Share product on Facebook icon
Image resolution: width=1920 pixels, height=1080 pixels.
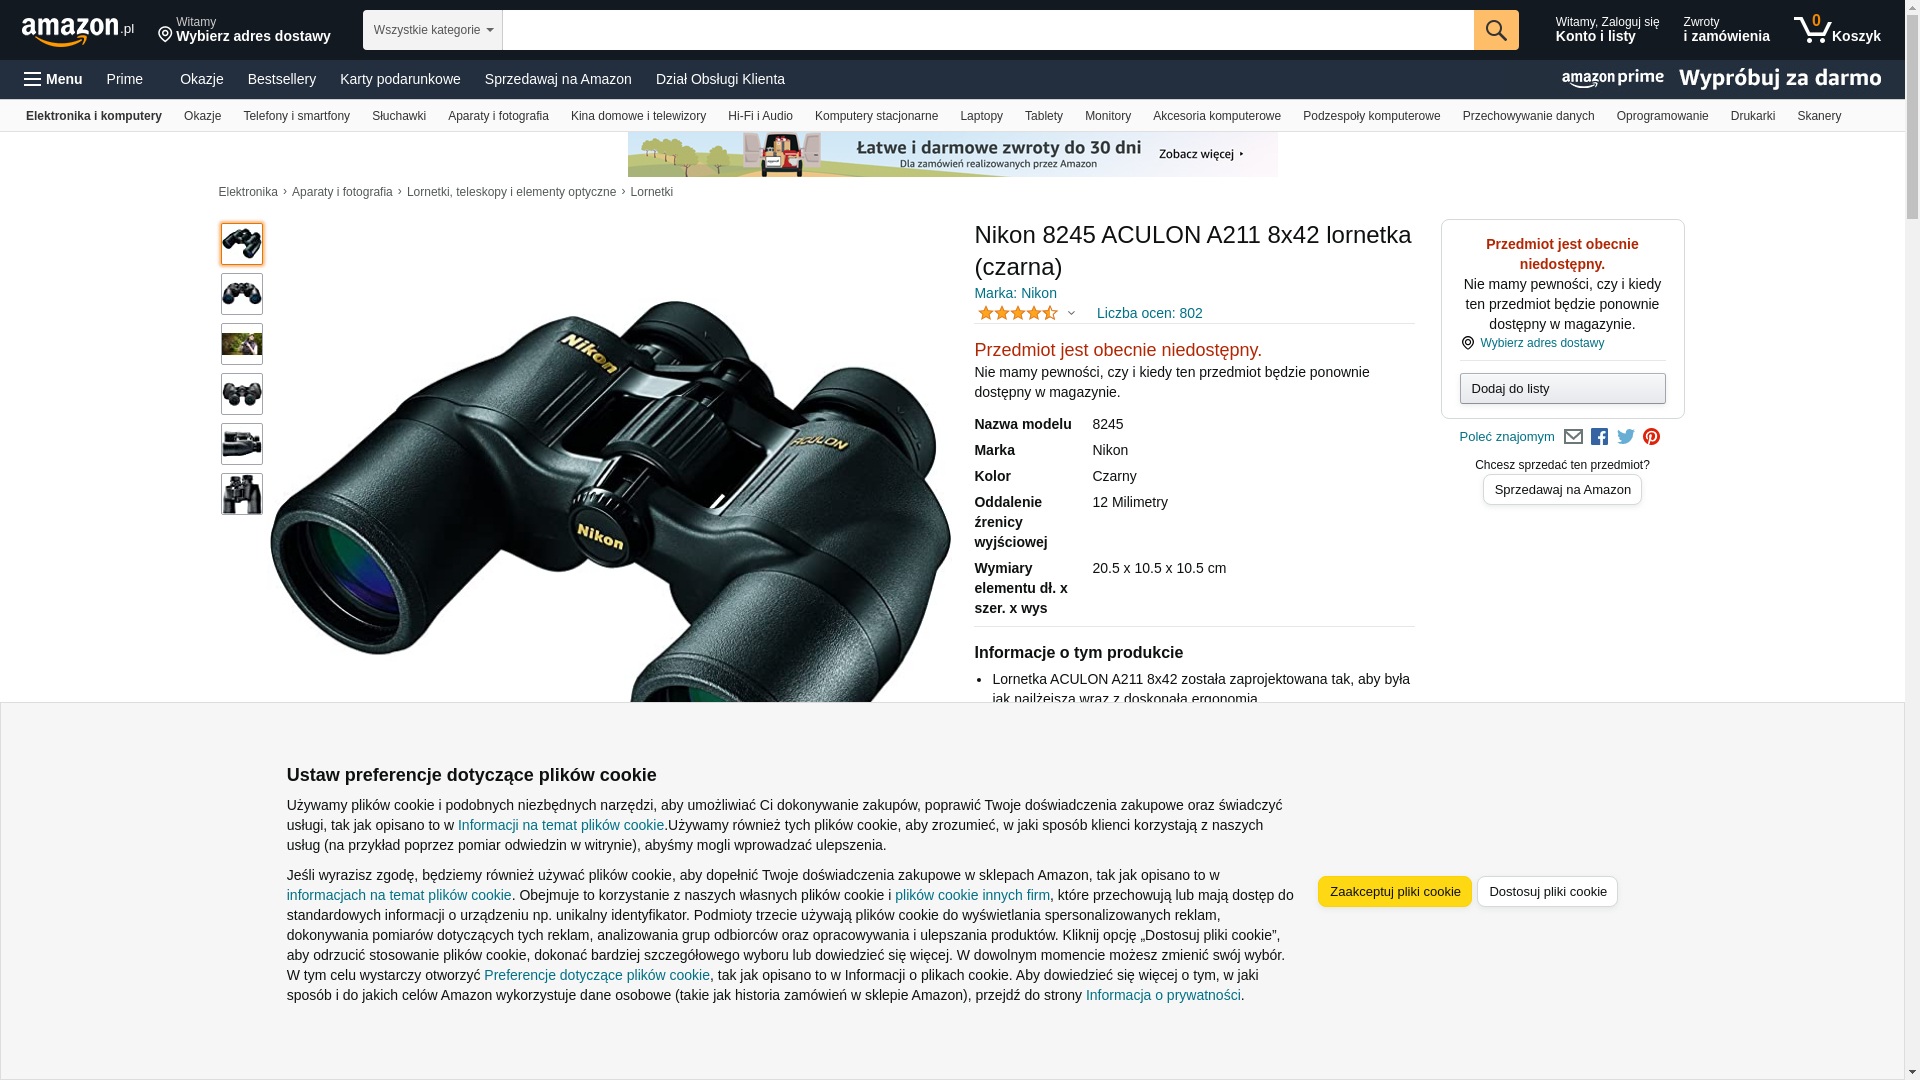1599,437
